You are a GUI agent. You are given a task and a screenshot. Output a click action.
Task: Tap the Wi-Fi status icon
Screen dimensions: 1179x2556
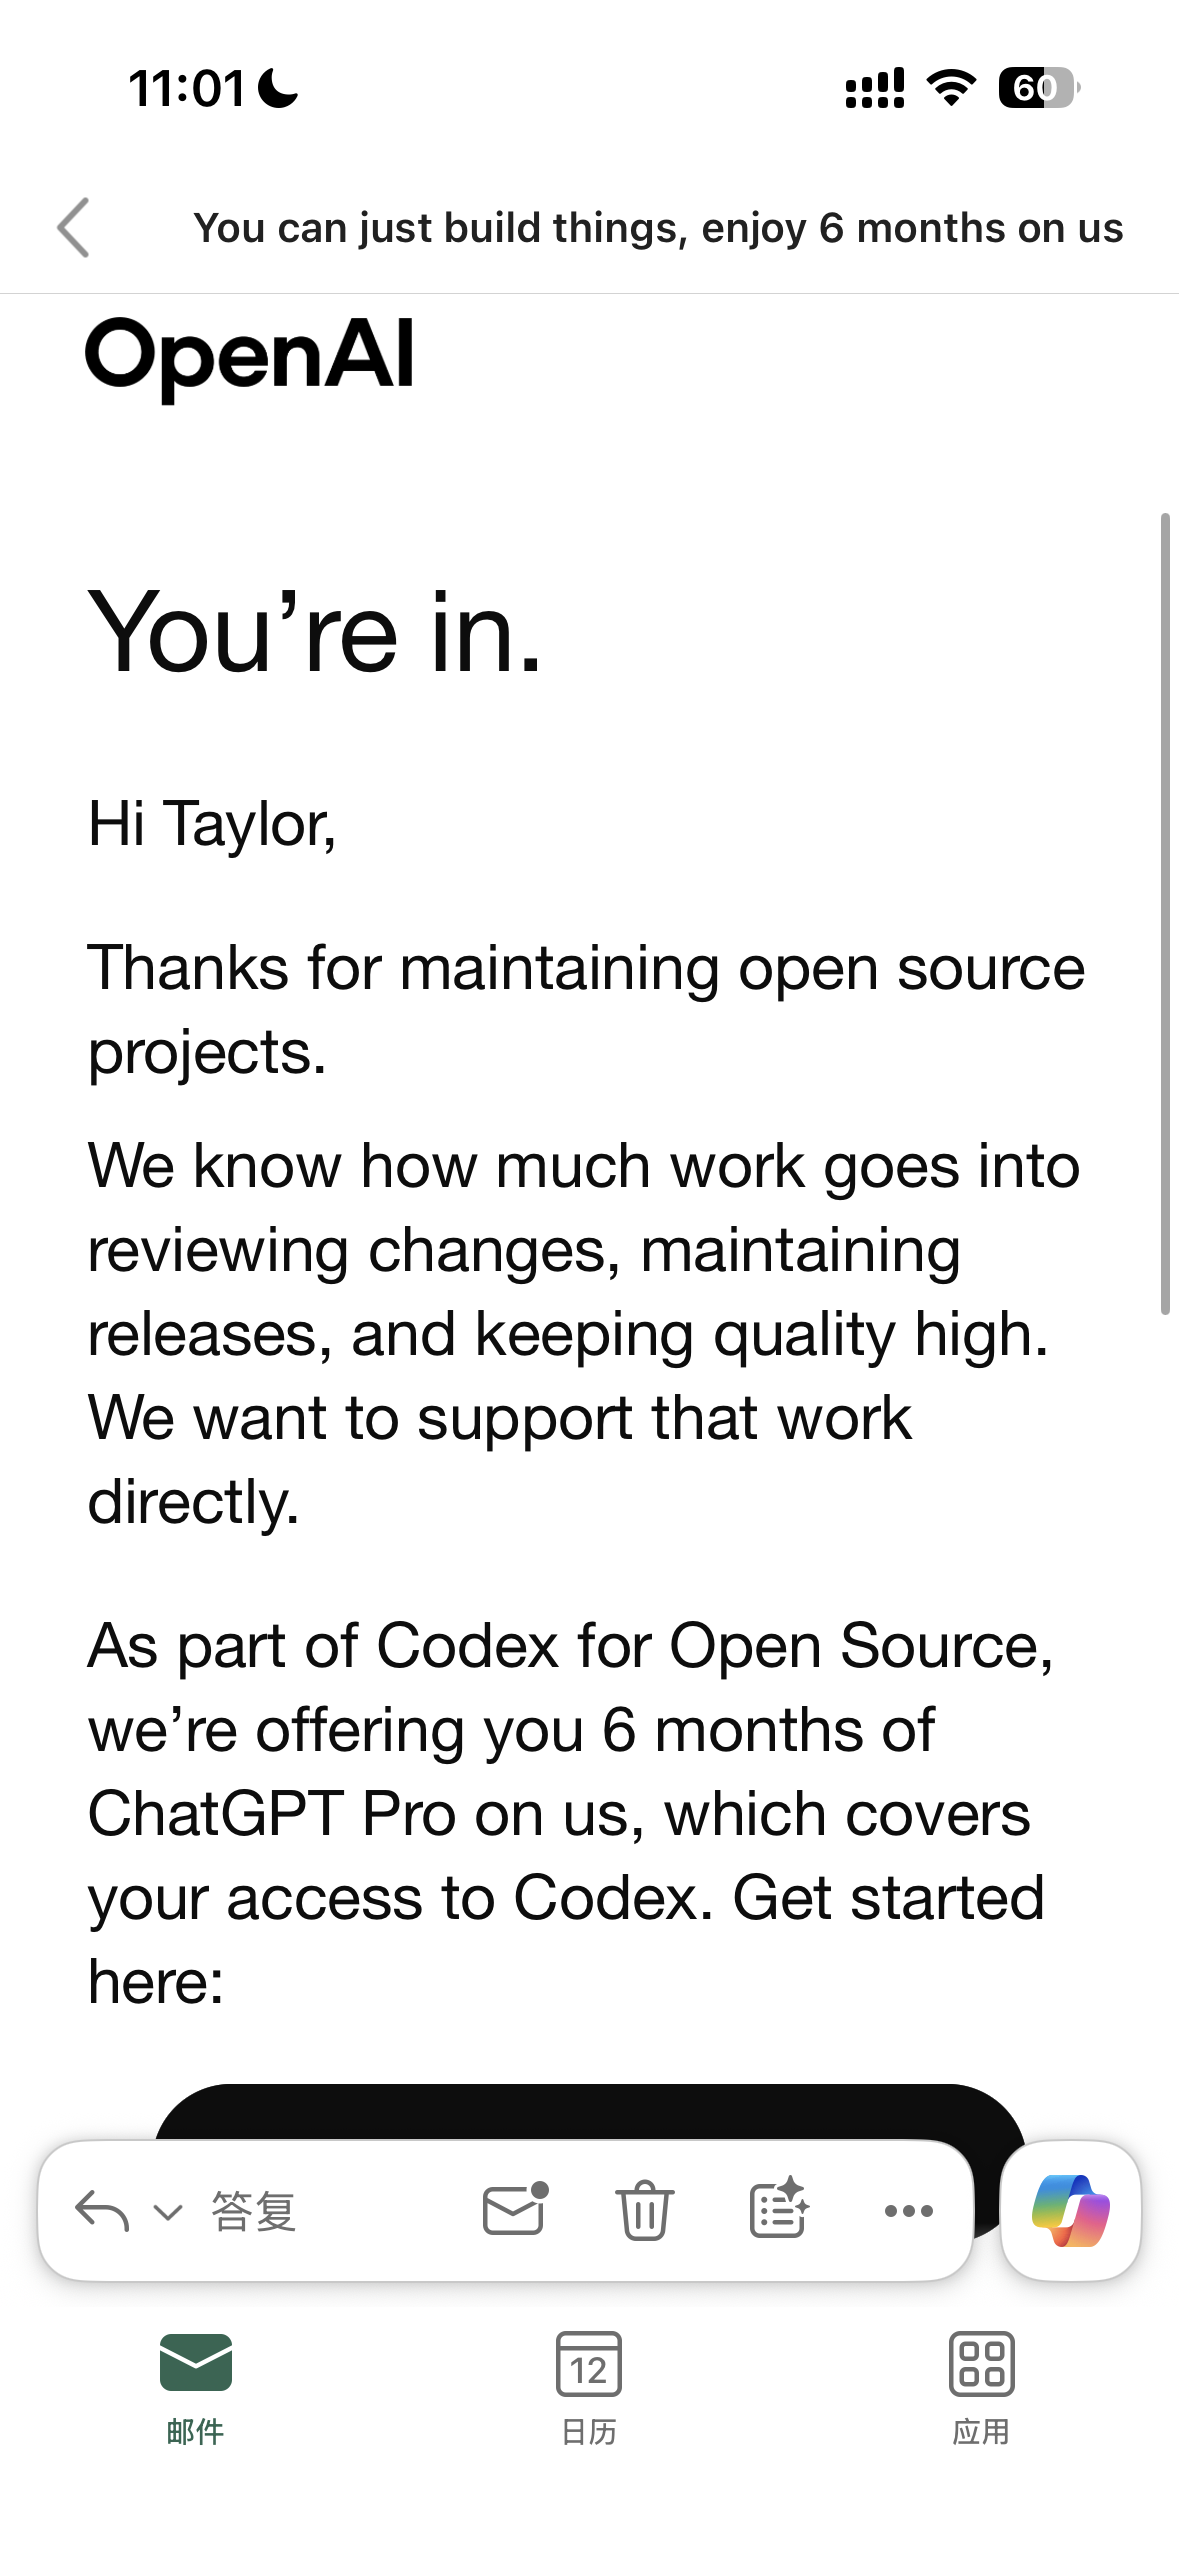(x=951, y=88)
